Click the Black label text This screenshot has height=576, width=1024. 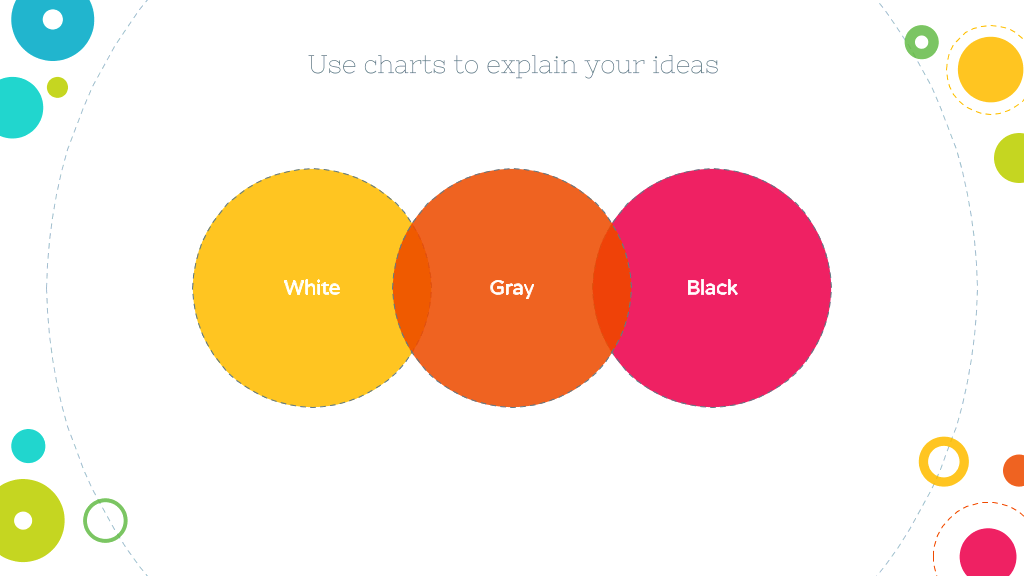pyautogui.click(x=712, y=288)
